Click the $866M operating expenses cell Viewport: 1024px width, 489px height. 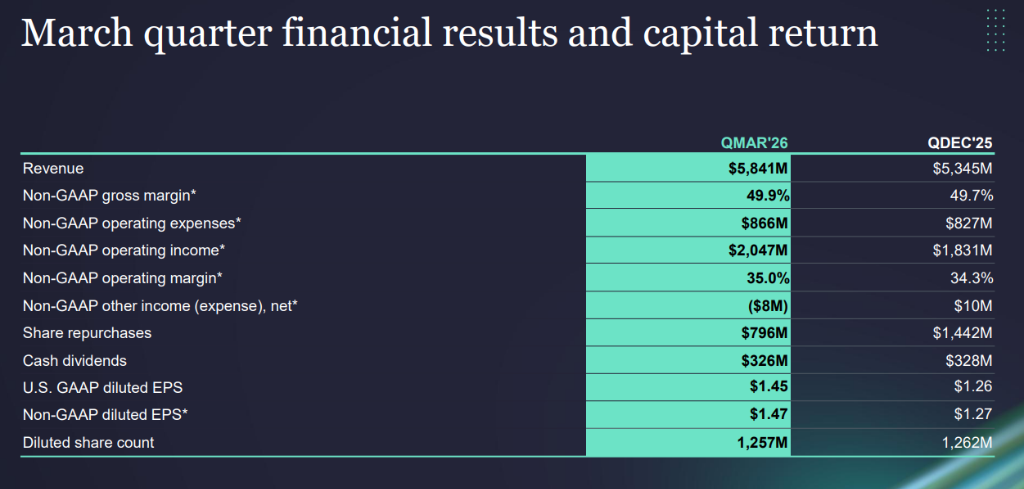pyautogui.click(x=765, y=223)
